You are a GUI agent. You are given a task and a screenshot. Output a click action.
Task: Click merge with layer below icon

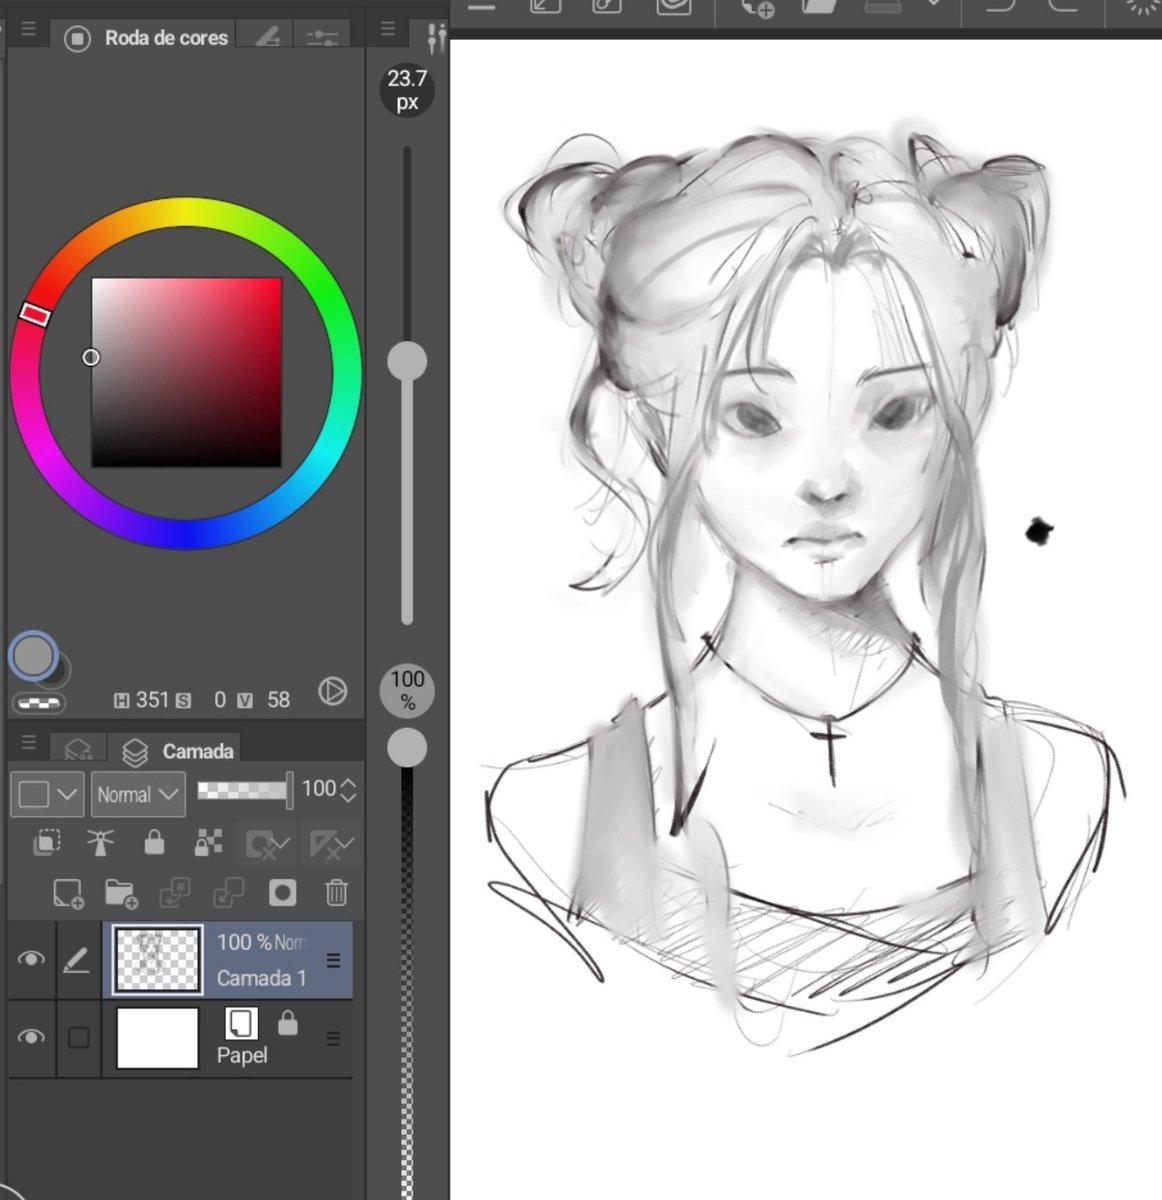228,893
